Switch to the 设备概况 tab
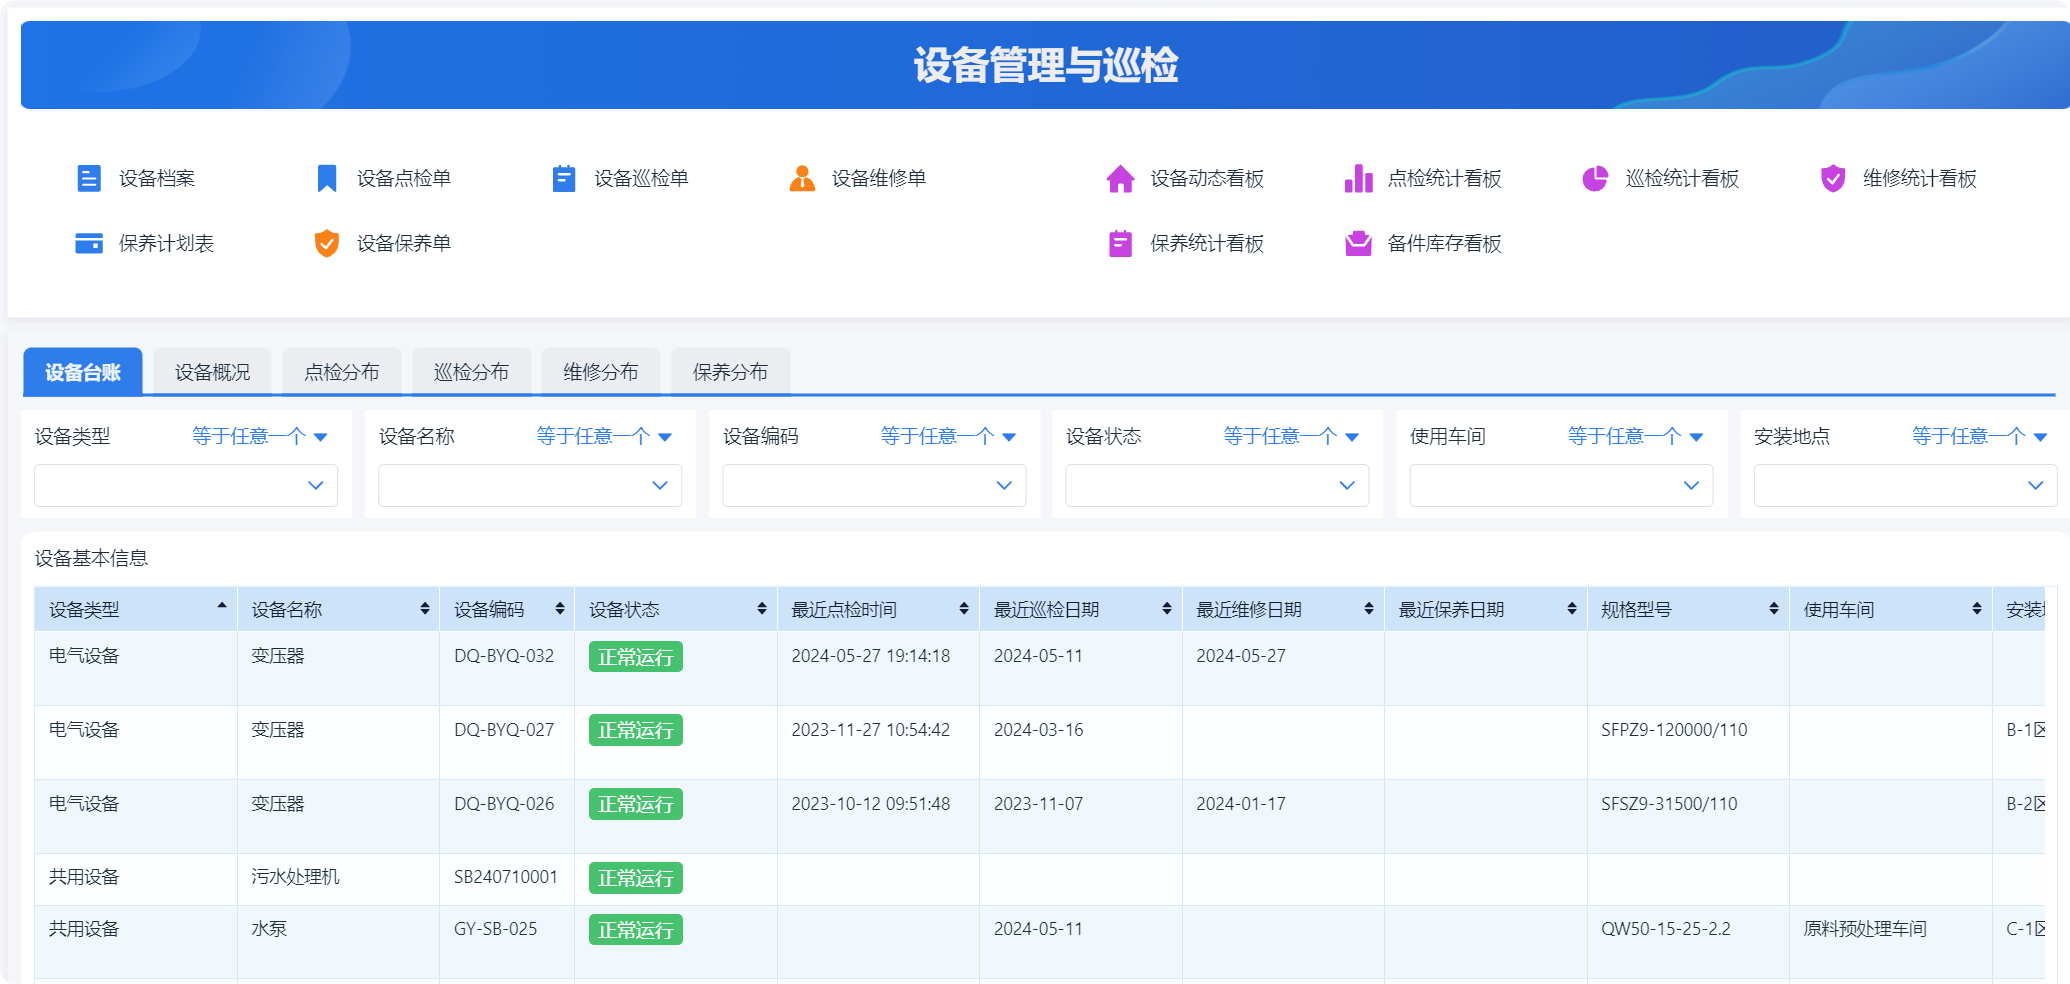 point(212,372)
